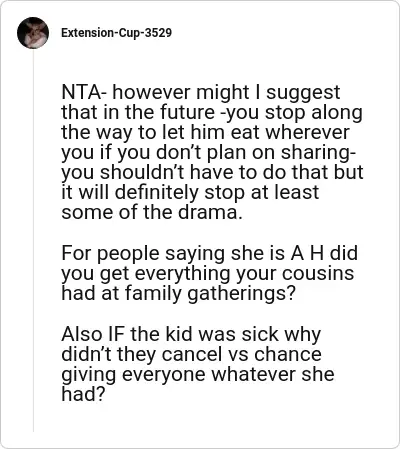Click the letters "A H" in the second paragraph

pos(307,253)
